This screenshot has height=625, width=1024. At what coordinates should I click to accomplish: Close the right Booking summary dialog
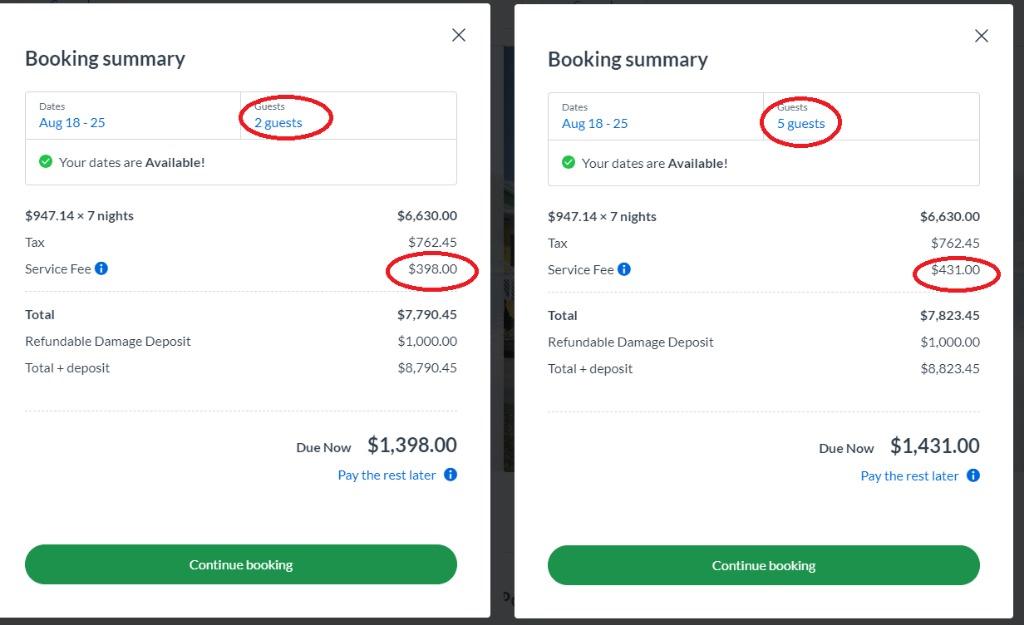point(981,35)
